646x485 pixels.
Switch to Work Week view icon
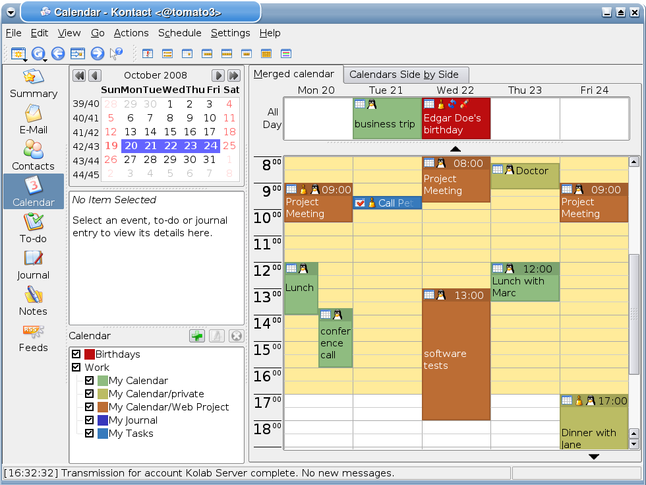[x=207, y=54]
